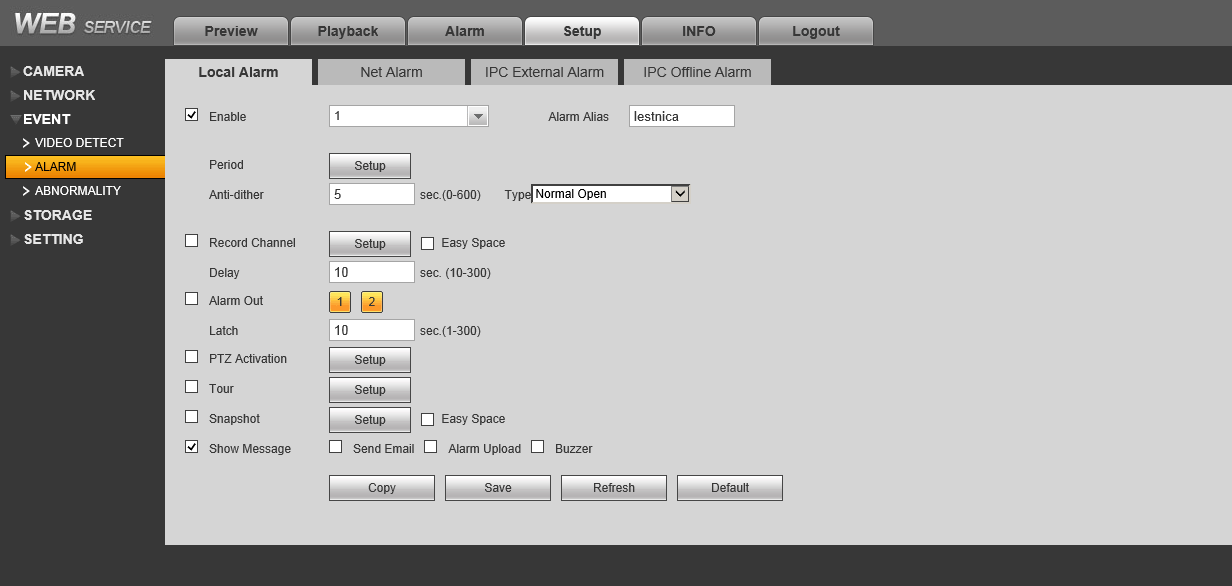Click Period Setup button

[370, 166]
